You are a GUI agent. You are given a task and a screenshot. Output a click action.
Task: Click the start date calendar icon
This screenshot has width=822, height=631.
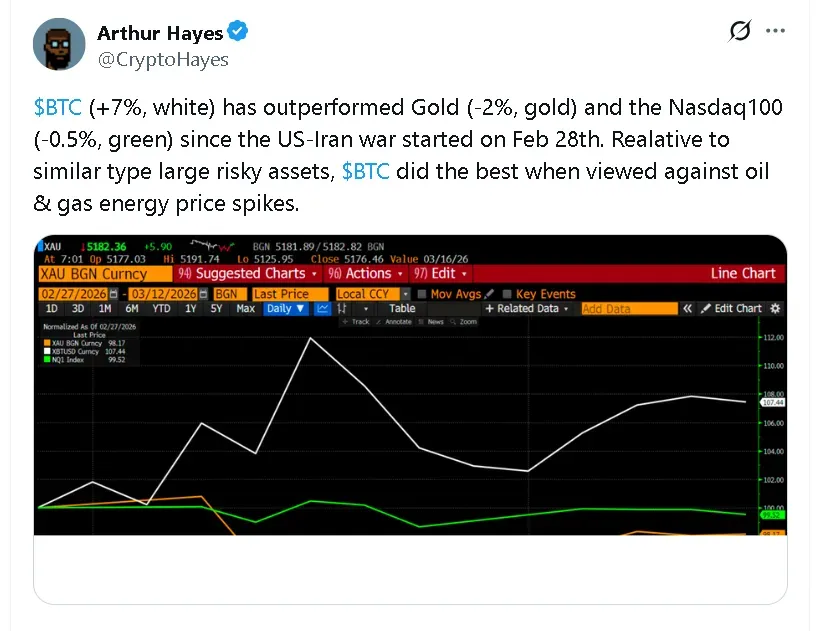point(114,294)
